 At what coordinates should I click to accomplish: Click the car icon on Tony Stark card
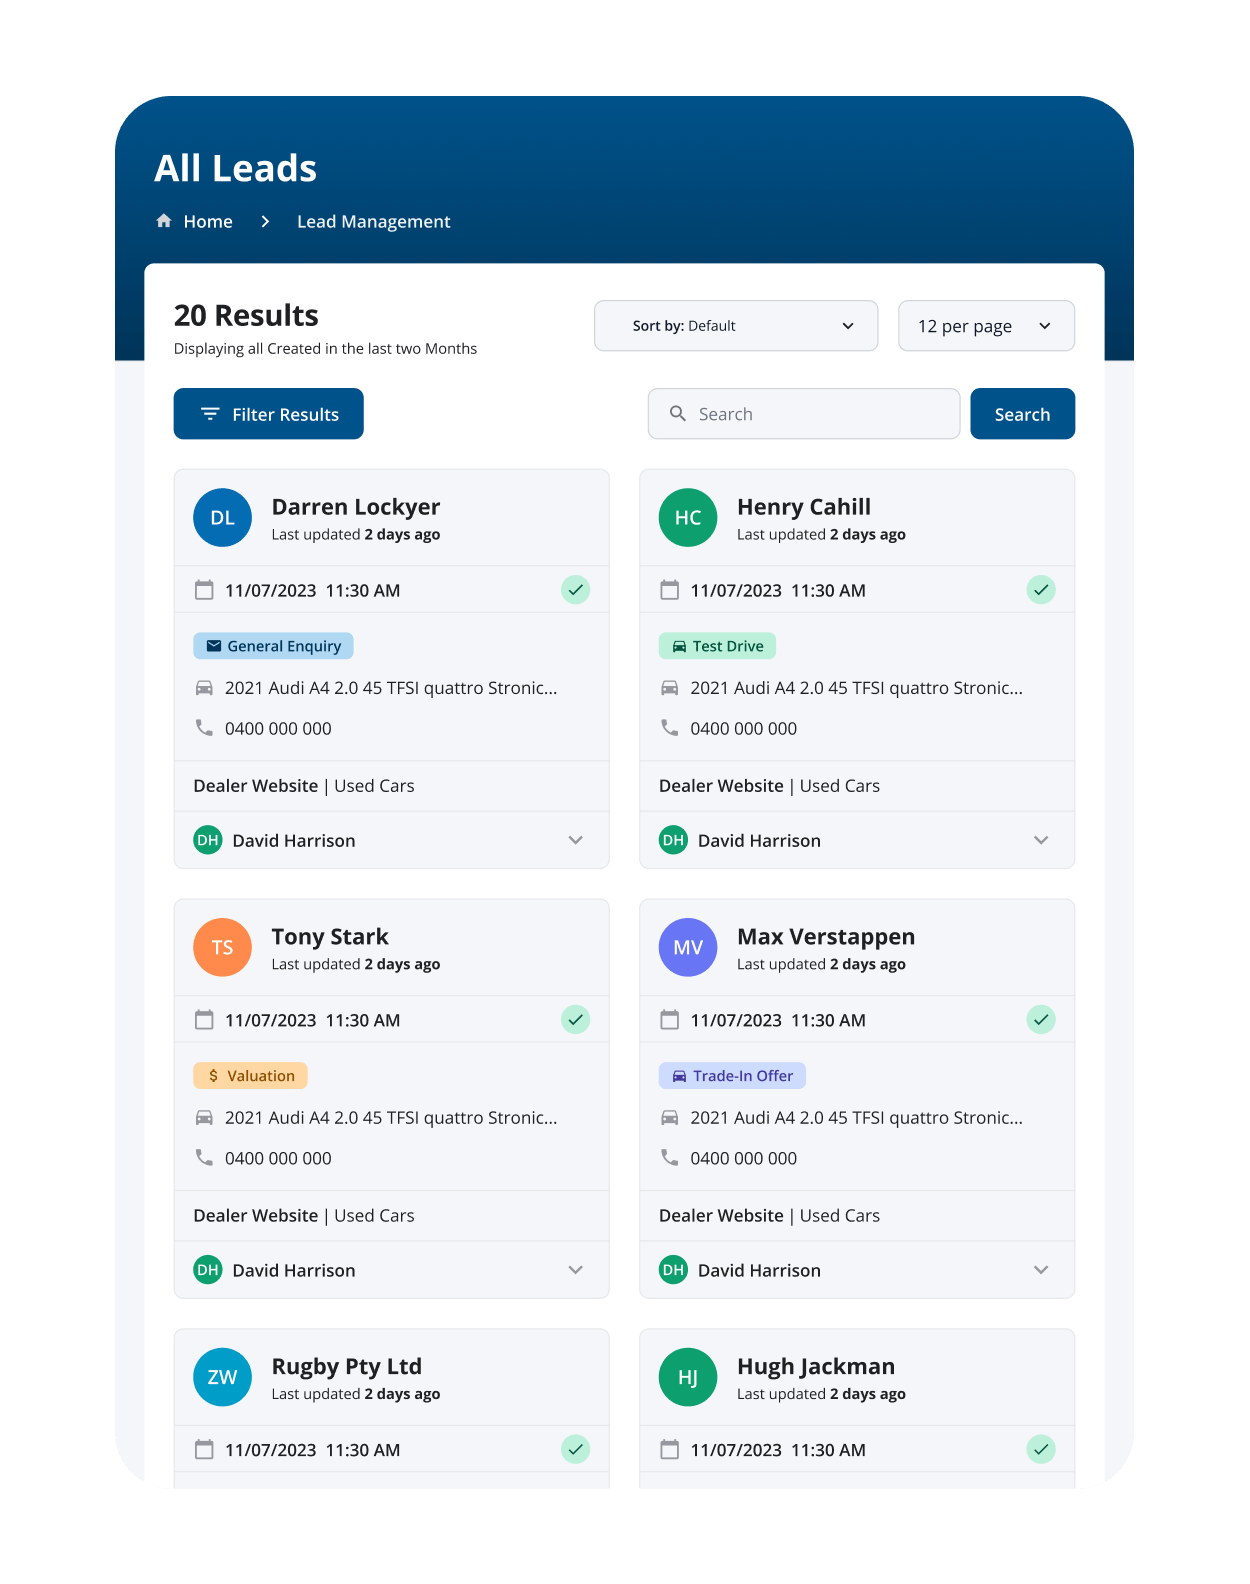pyautogui.click(x=204, y=1118)
